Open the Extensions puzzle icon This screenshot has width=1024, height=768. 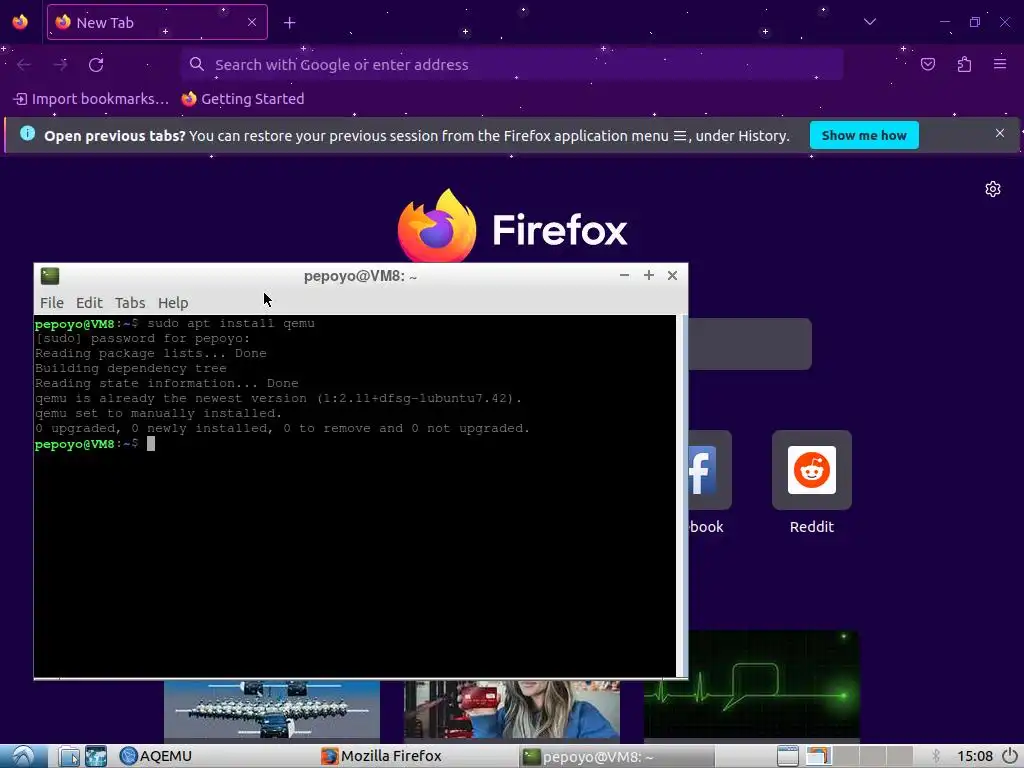pyautogui.click(x=965, y=64)
